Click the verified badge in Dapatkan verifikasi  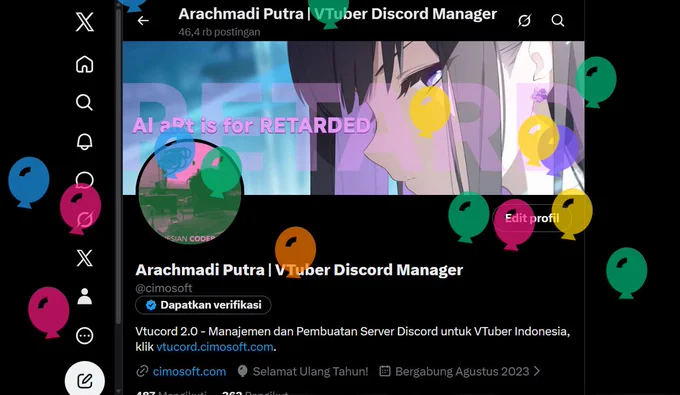pyautogui.click(x=151, y=305)
